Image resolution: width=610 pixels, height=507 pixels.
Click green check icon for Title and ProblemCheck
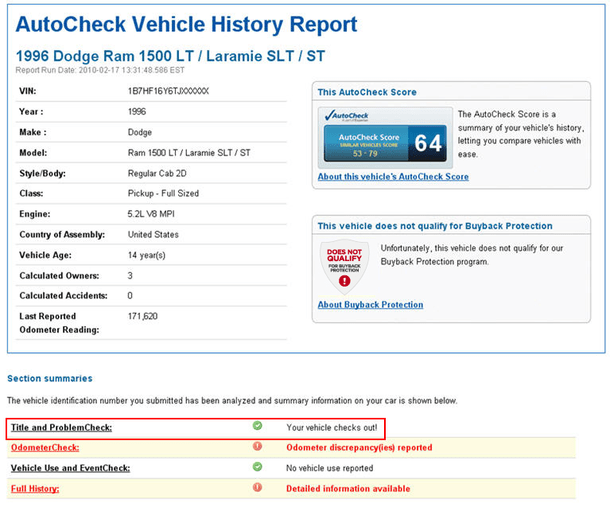click(257, 426)
